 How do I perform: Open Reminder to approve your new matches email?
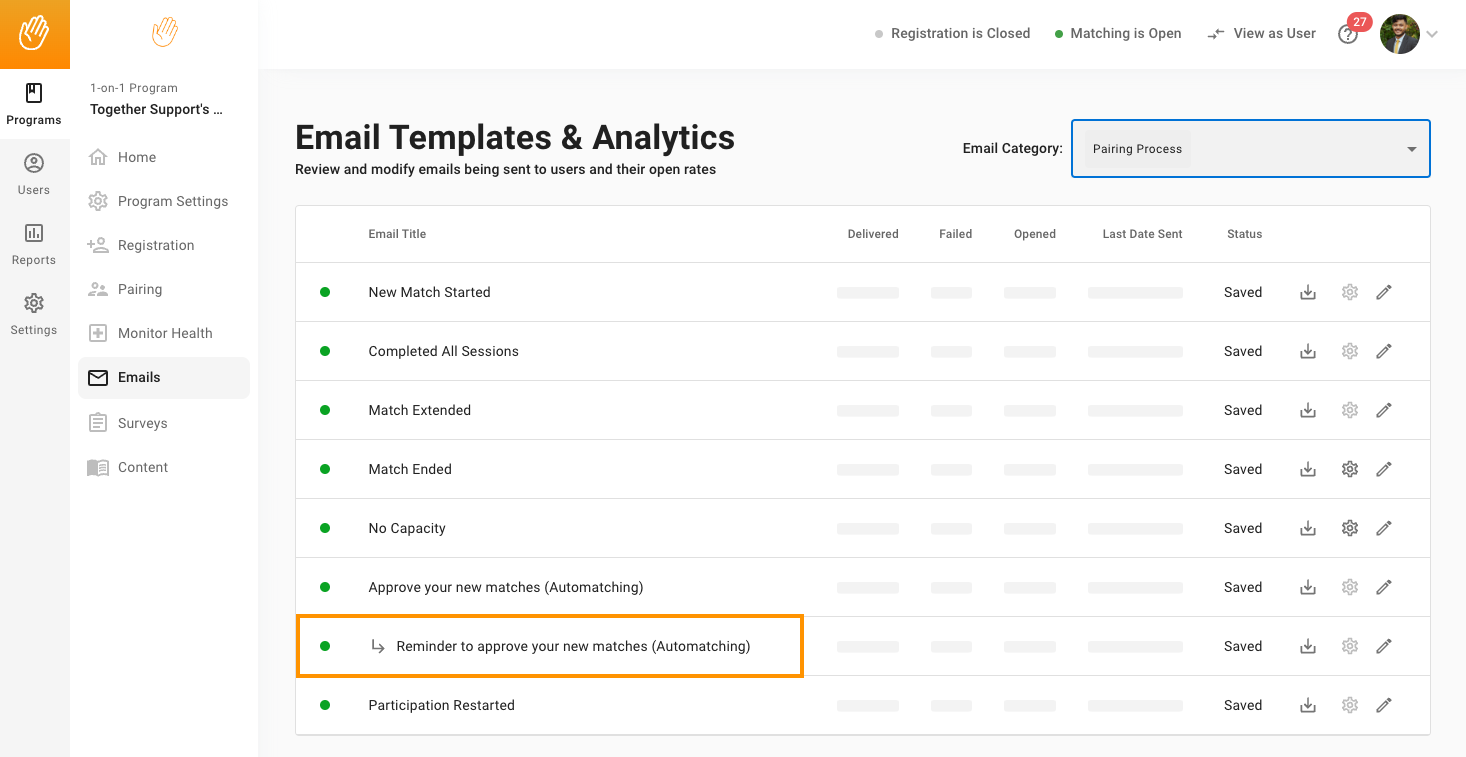[x=572, y=646]
